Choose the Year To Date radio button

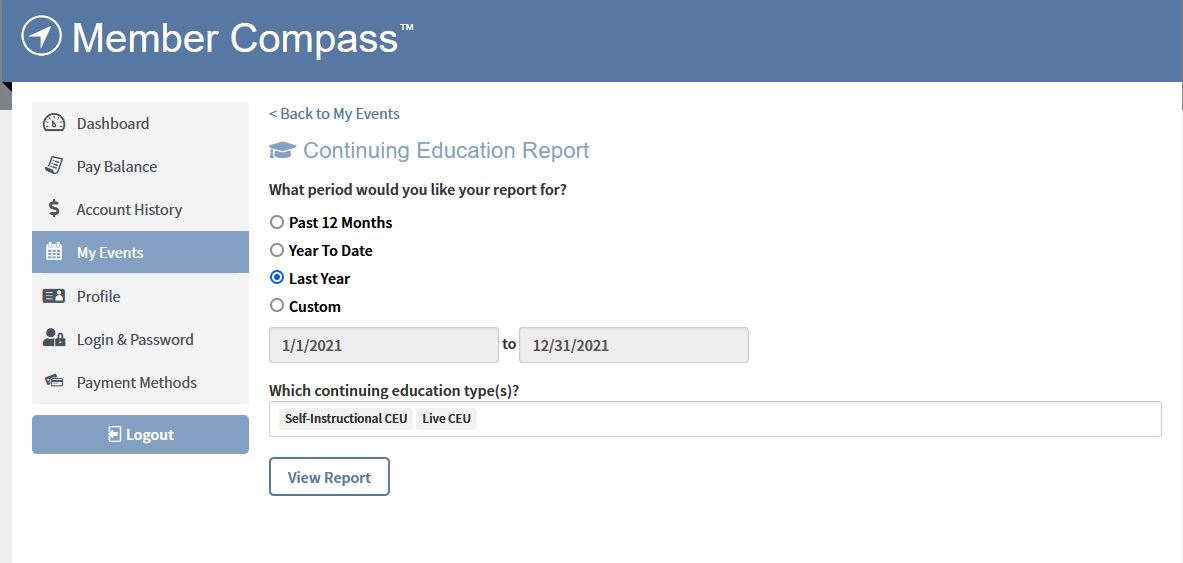277,250
